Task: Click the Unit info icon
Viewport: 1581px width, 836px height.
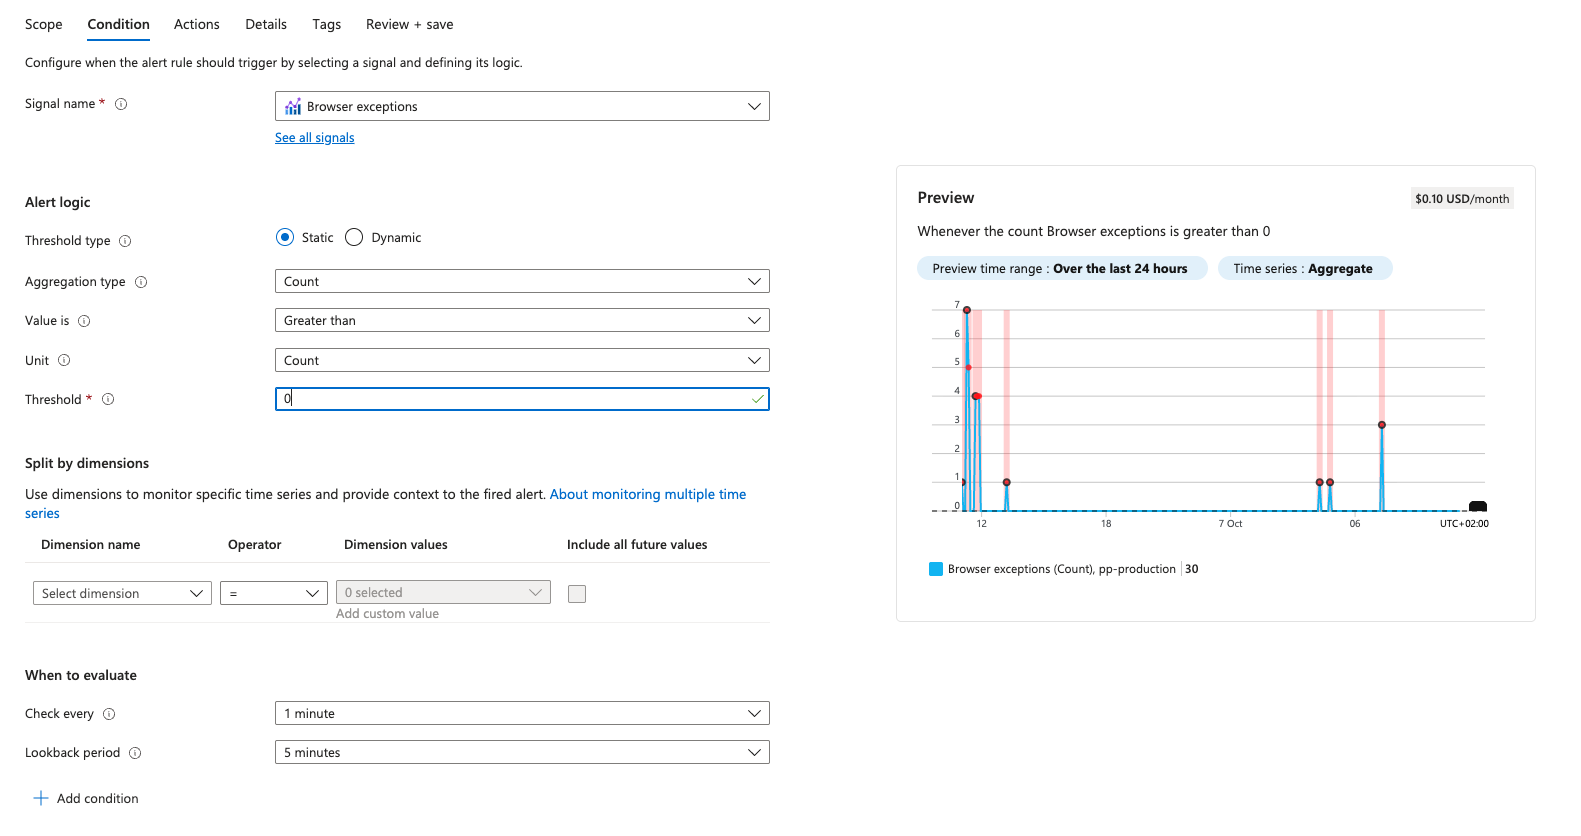Action: (x=64, y=360)
